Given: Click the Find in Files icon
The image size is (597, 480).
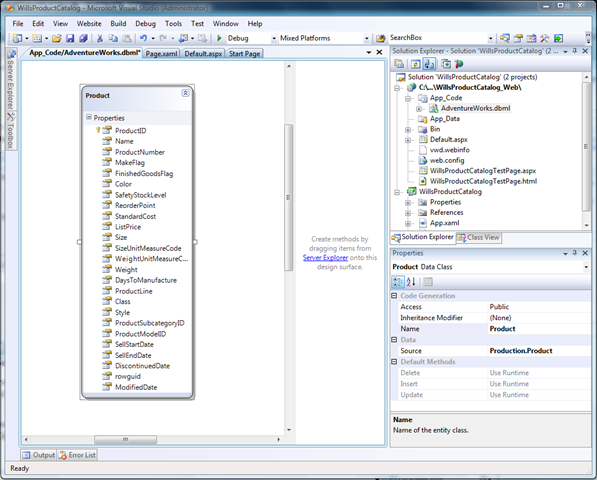Looking at the screenshot, I should click(380, 38).
